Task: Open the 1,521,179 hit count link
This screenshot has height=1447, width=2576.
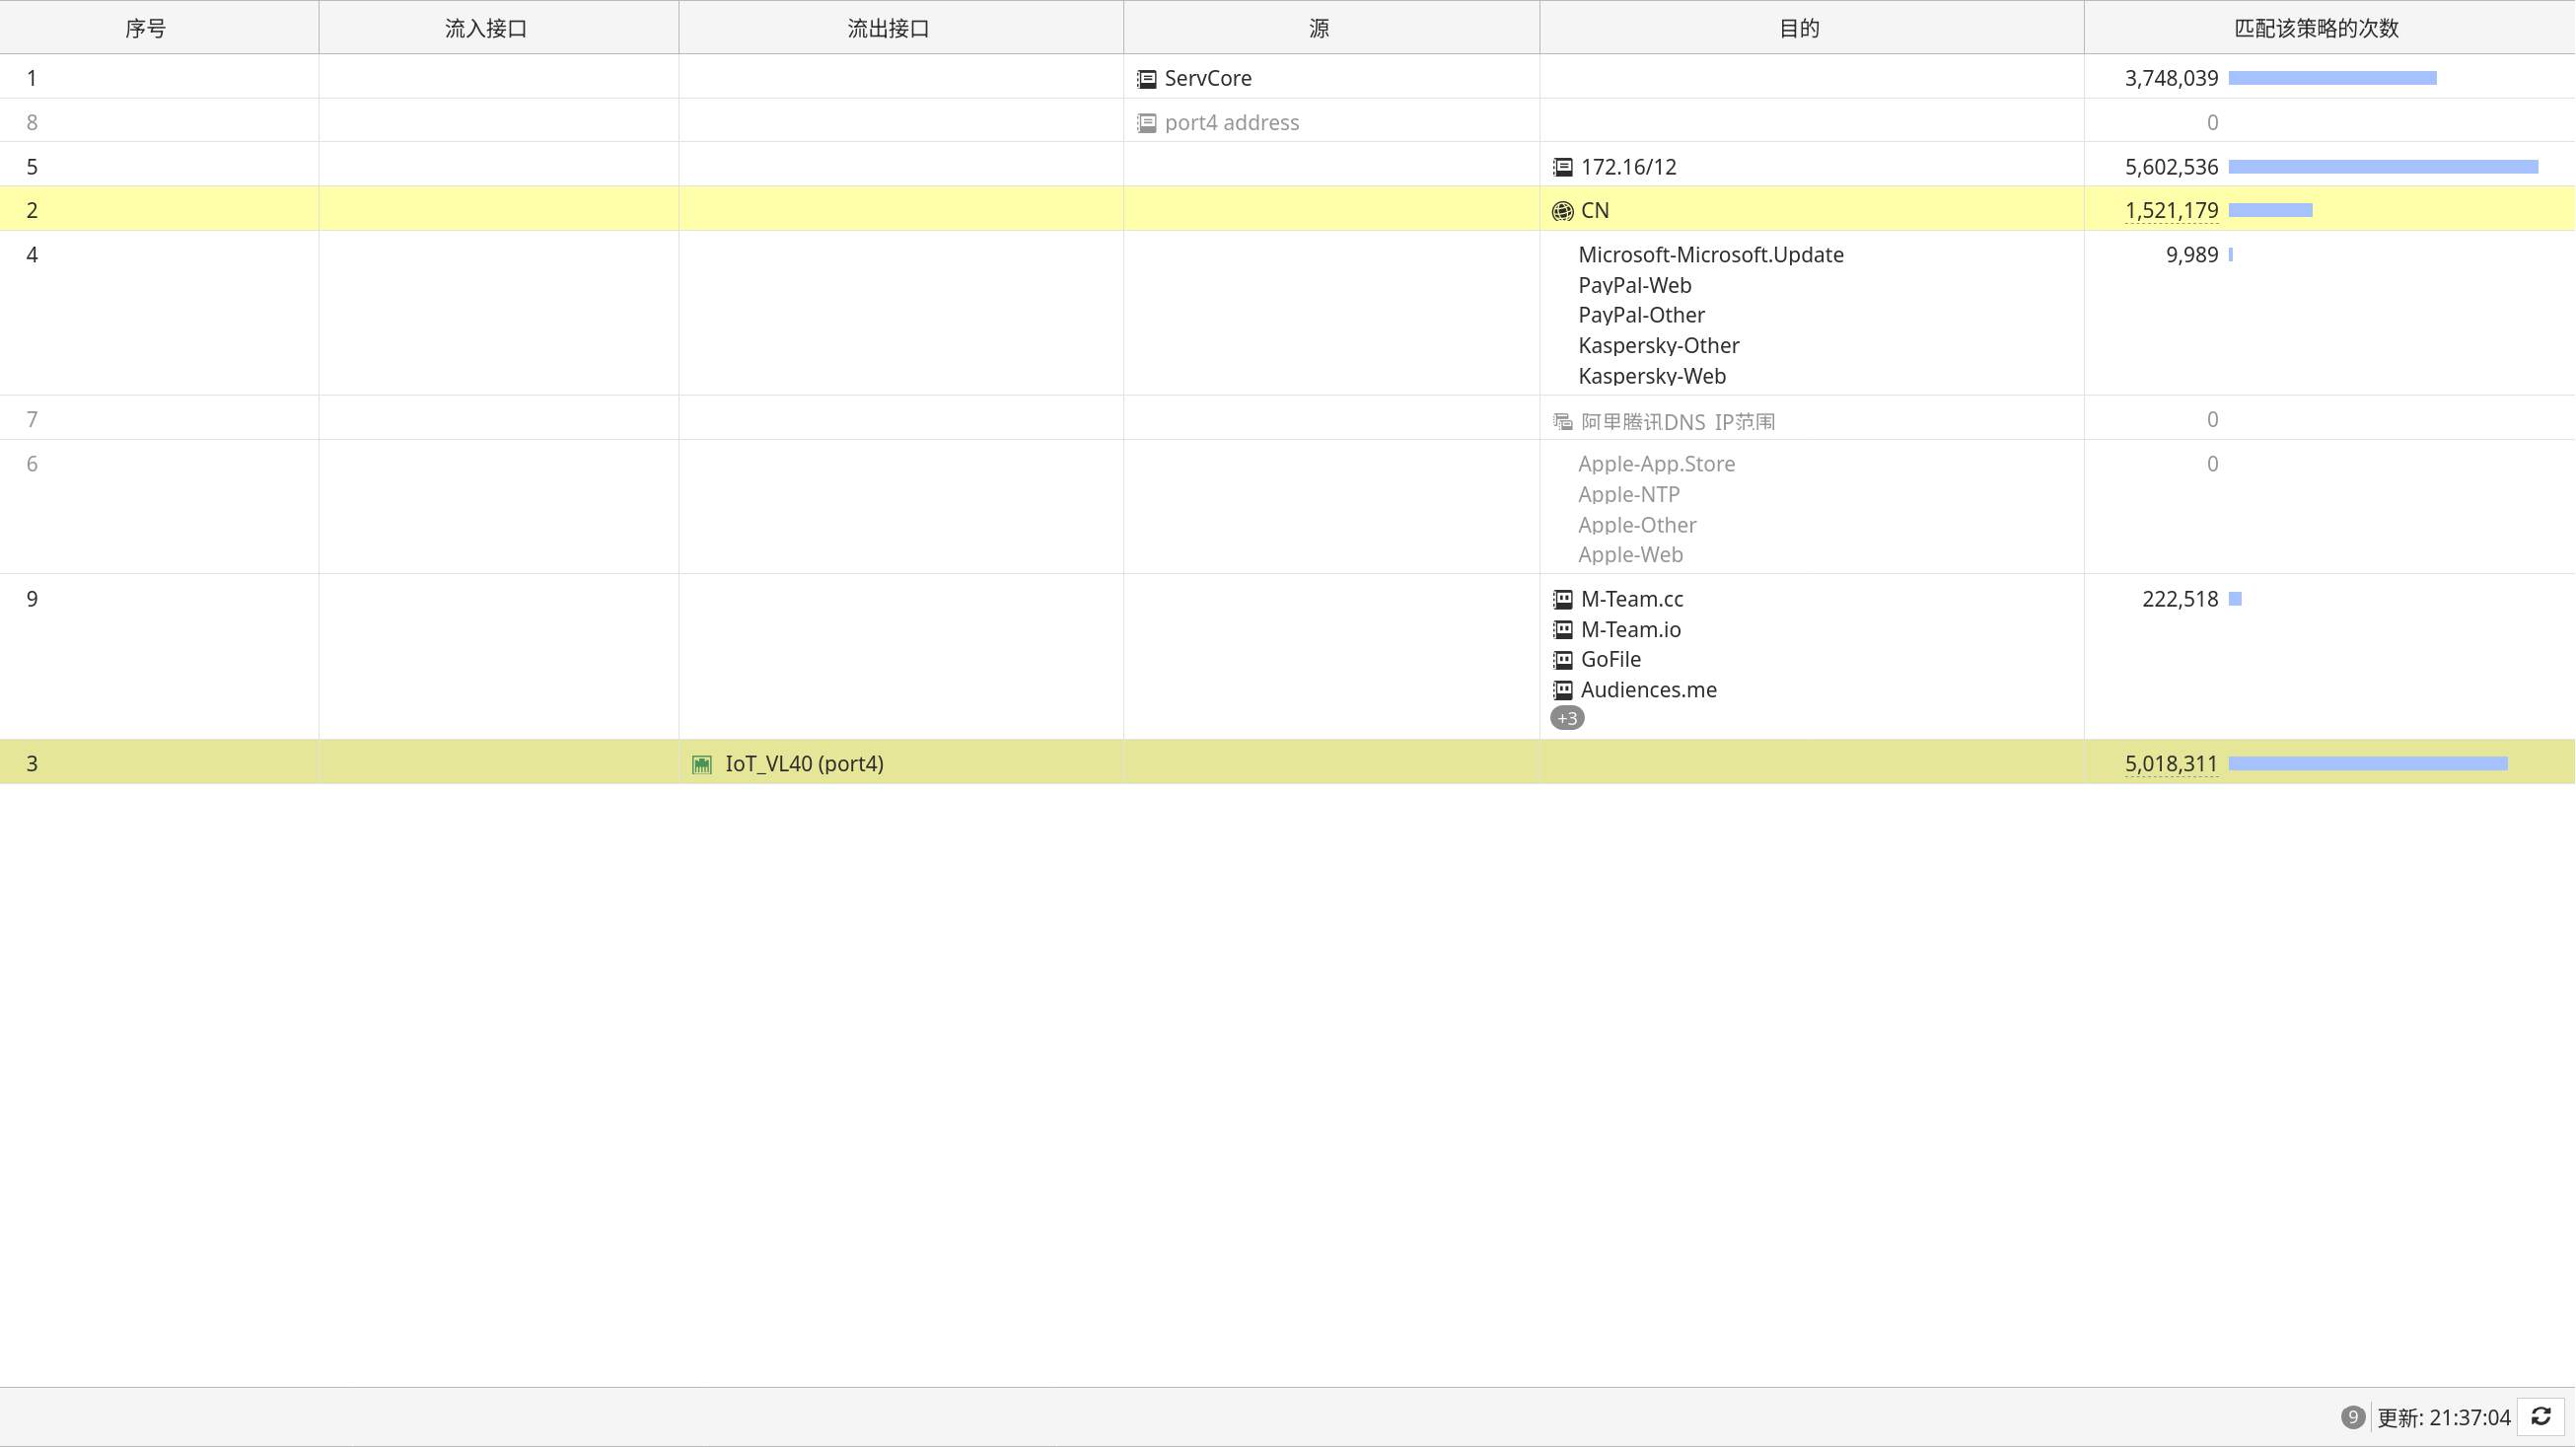Action: (x=2171, y=211)
